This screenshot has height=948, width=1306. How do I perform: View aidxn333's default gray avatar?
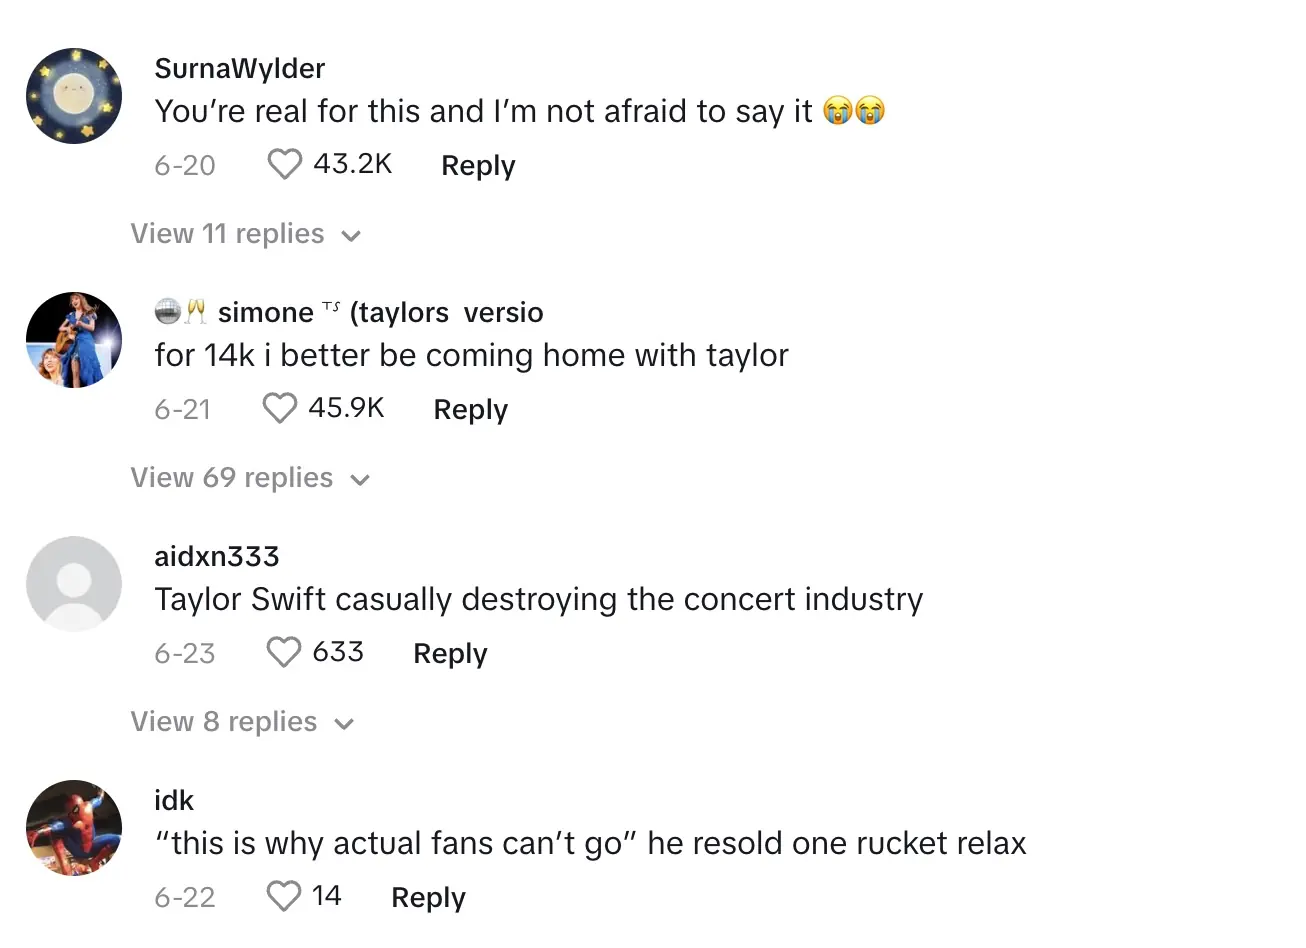pyautogui.click(x=74, y=584)
